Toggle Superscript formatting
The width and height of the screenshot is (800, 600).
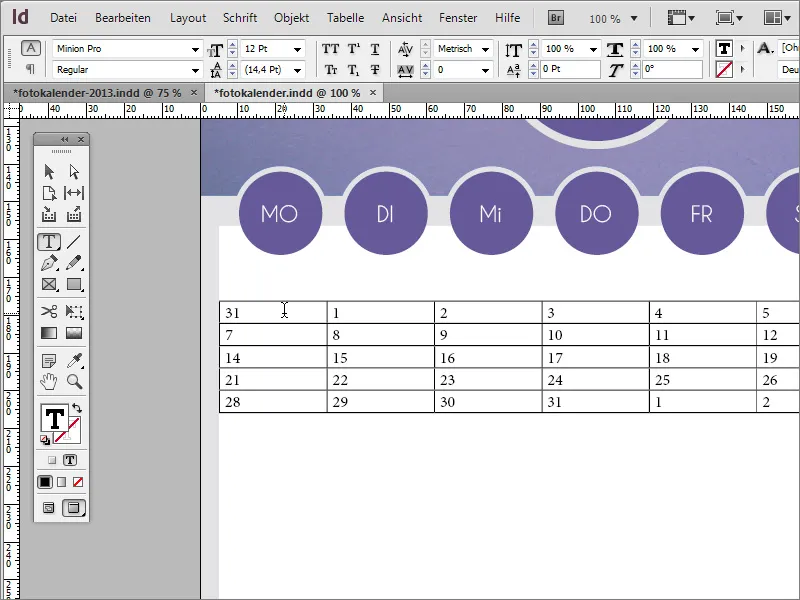354,49
